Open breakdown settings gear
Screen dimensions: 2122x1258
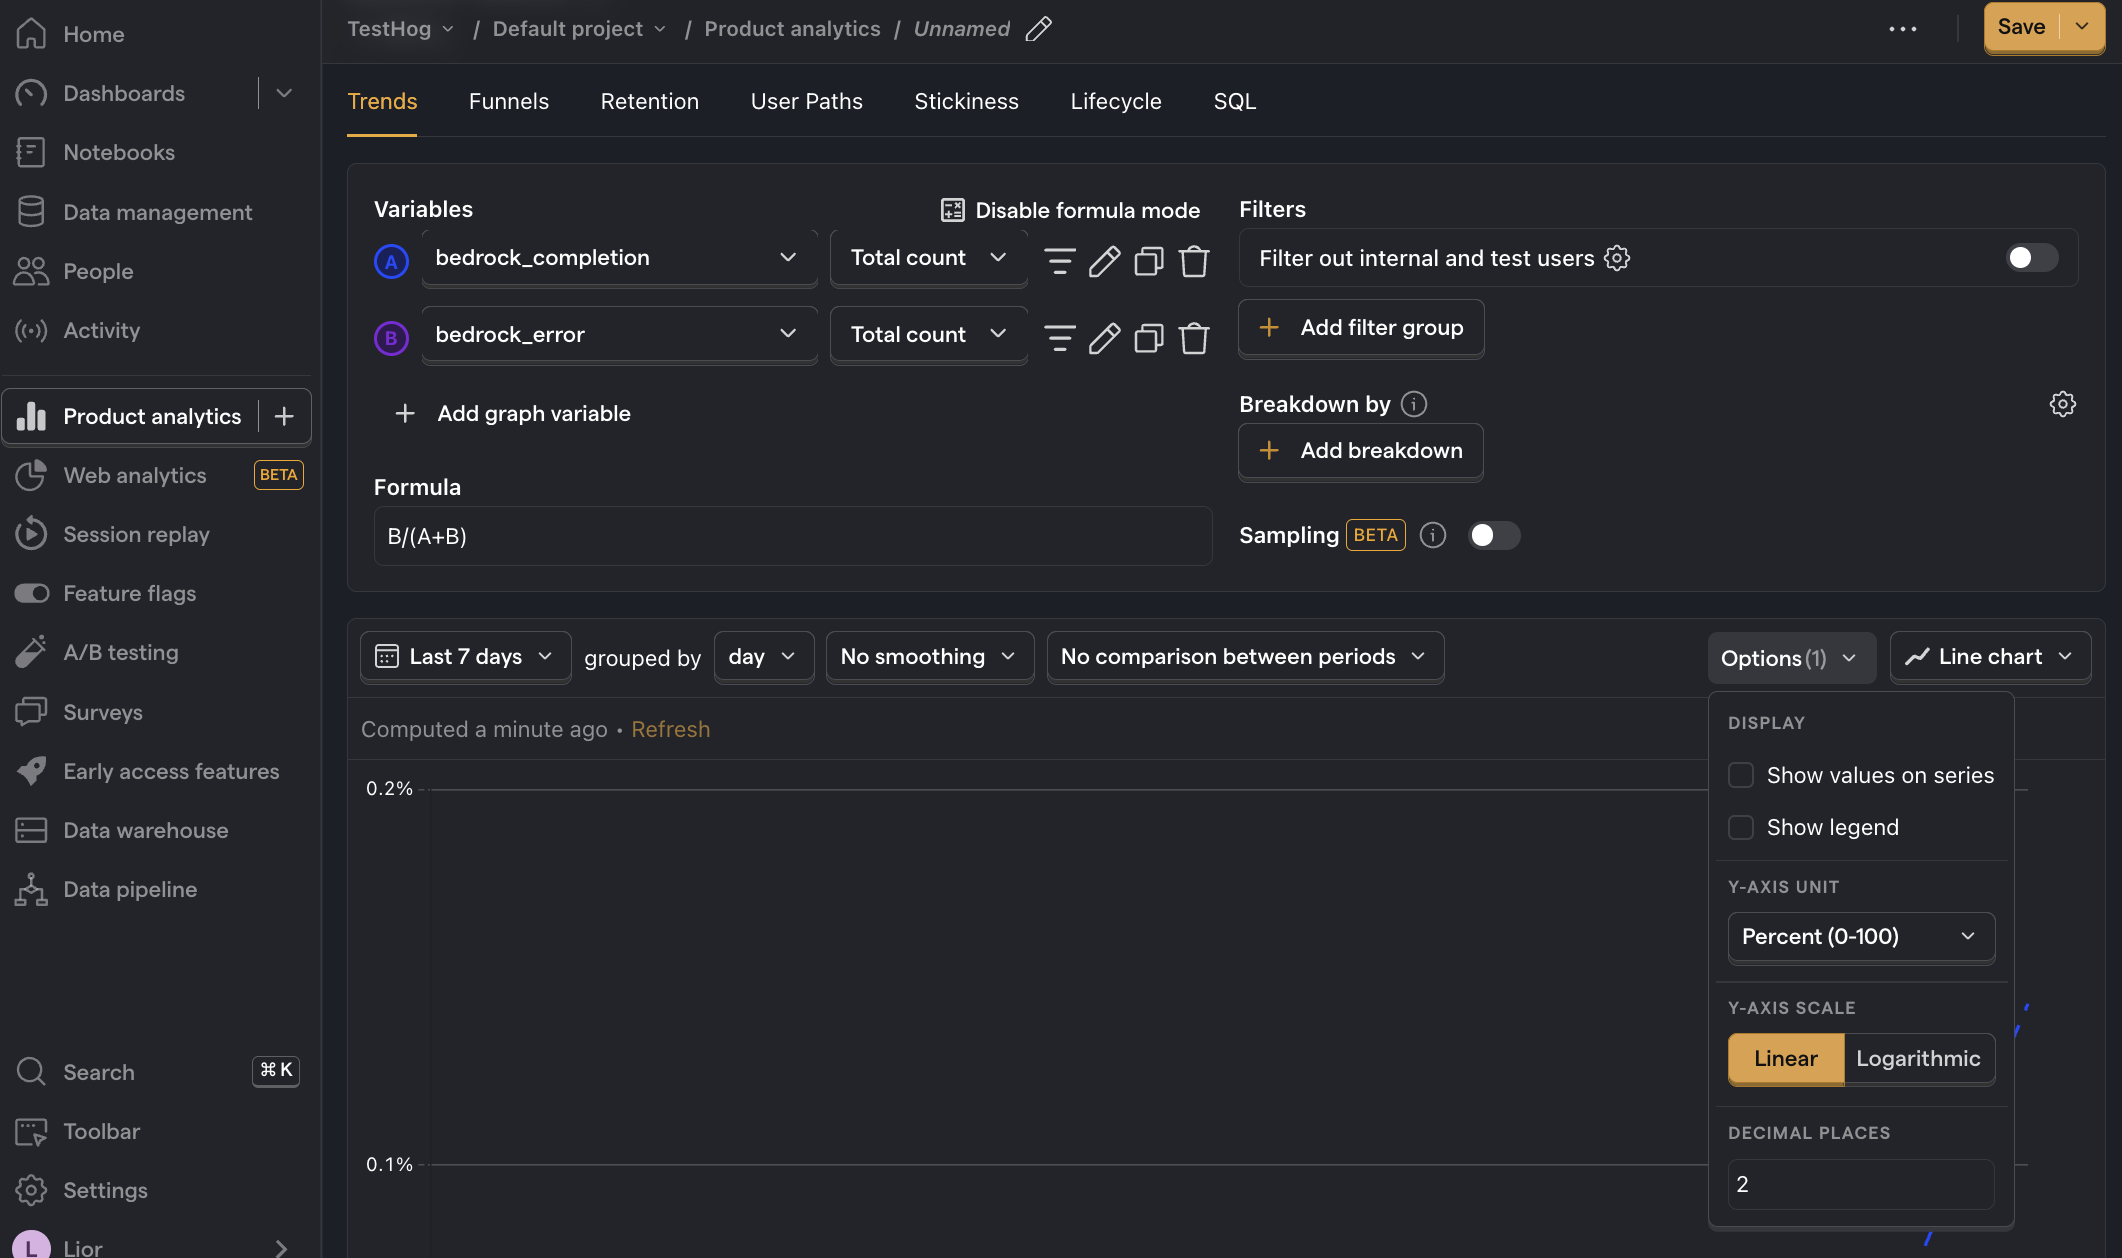2063,404
